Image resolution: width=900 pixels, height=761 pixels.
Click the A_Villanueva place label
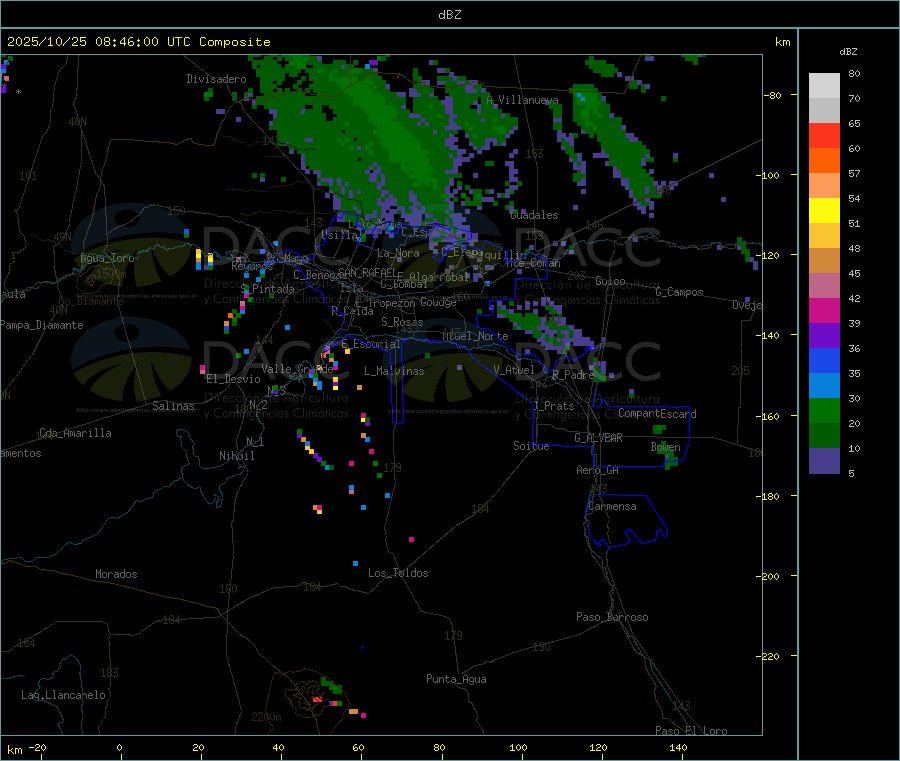(x=522, y=100)
